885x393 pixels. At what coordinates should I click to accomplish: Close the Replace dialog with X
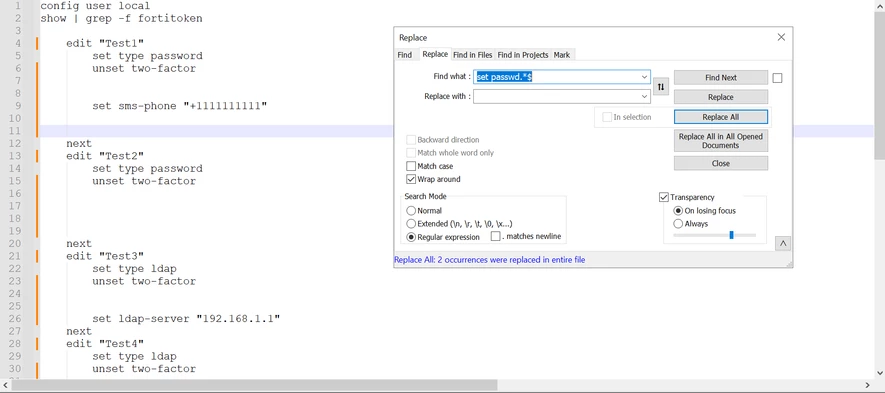point(781,37)
